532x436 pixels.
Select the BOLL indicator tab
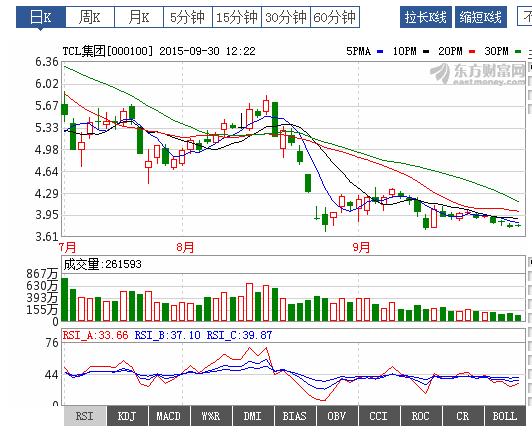click(x=505, y=416)
